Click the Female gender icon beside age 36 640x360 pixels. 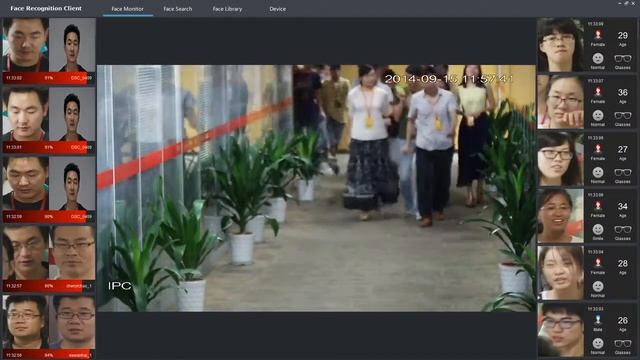point(598,92)
